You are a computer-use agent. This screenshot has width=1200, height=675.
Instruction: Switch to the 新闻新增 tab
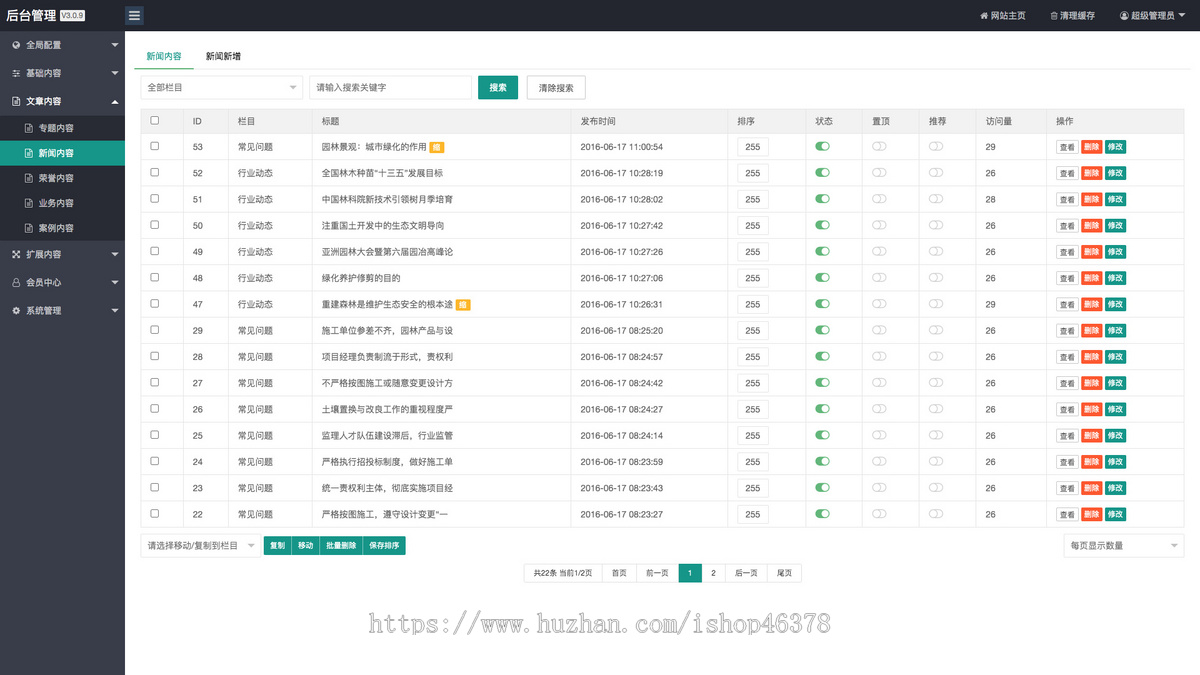tap(223, 56)
